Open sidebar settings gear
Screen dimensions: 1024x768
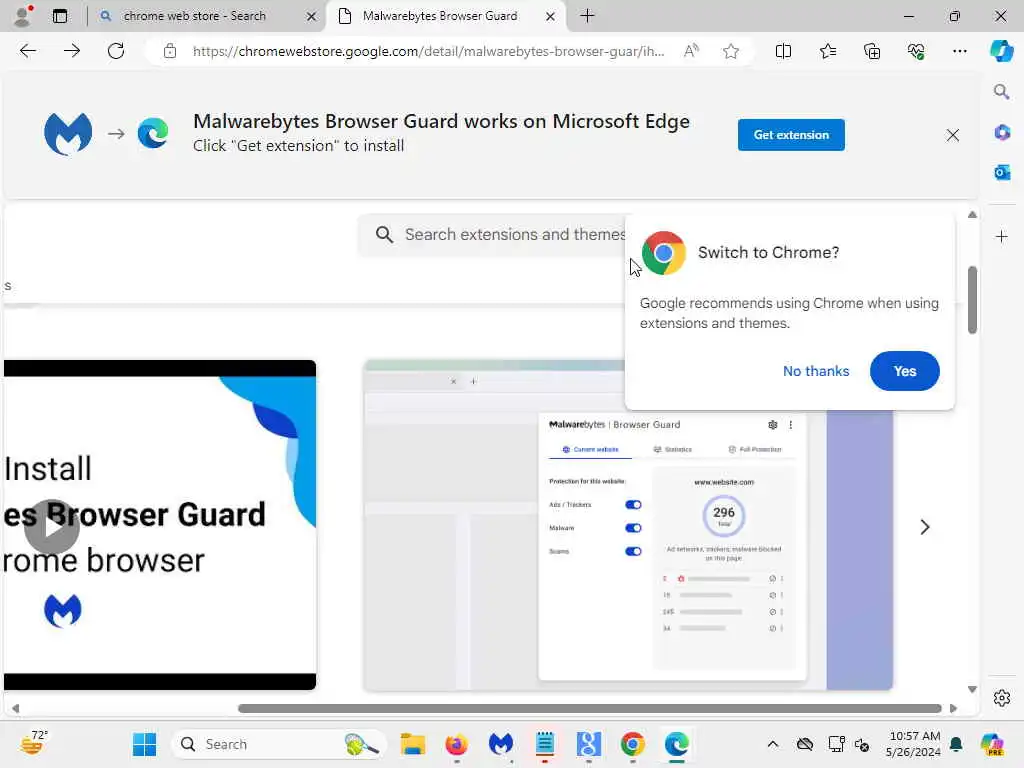(1002, 698)
